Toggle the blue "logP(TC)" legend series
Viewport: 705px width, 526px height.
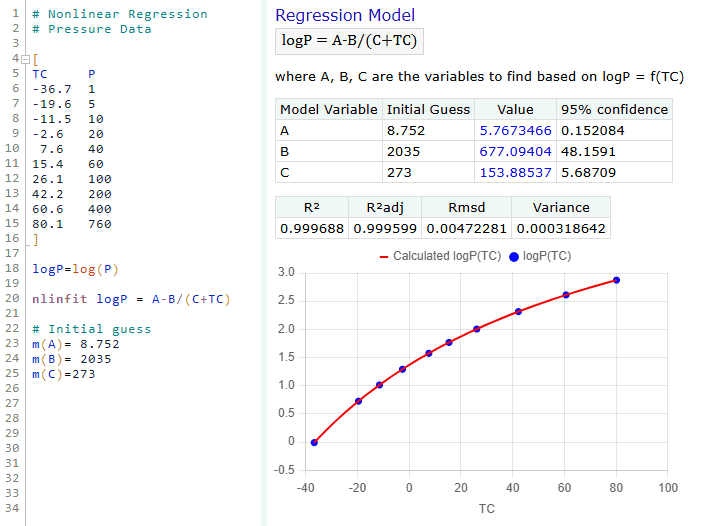coord(547,256)
